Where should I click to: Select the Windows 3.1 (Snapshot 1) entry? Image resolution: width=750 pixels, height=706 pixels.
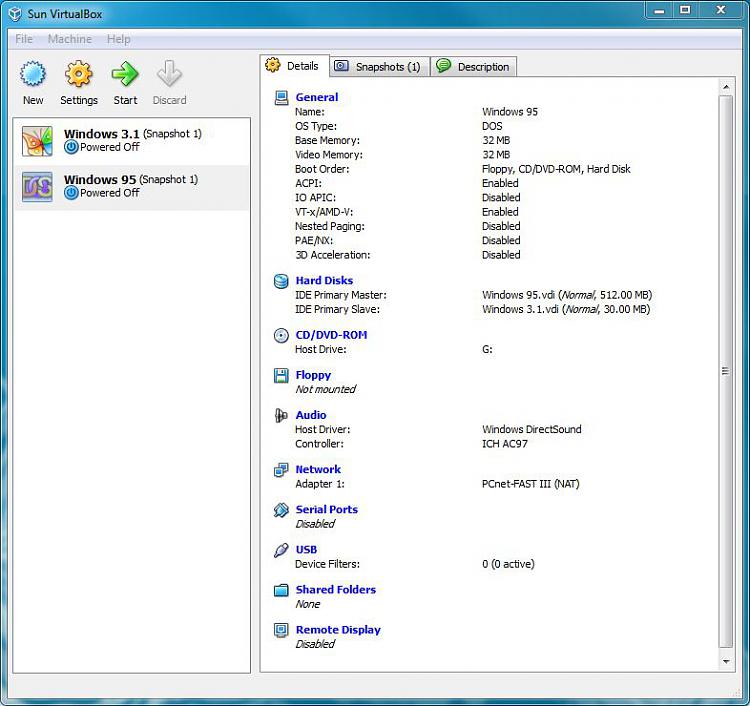pos(132,141)
